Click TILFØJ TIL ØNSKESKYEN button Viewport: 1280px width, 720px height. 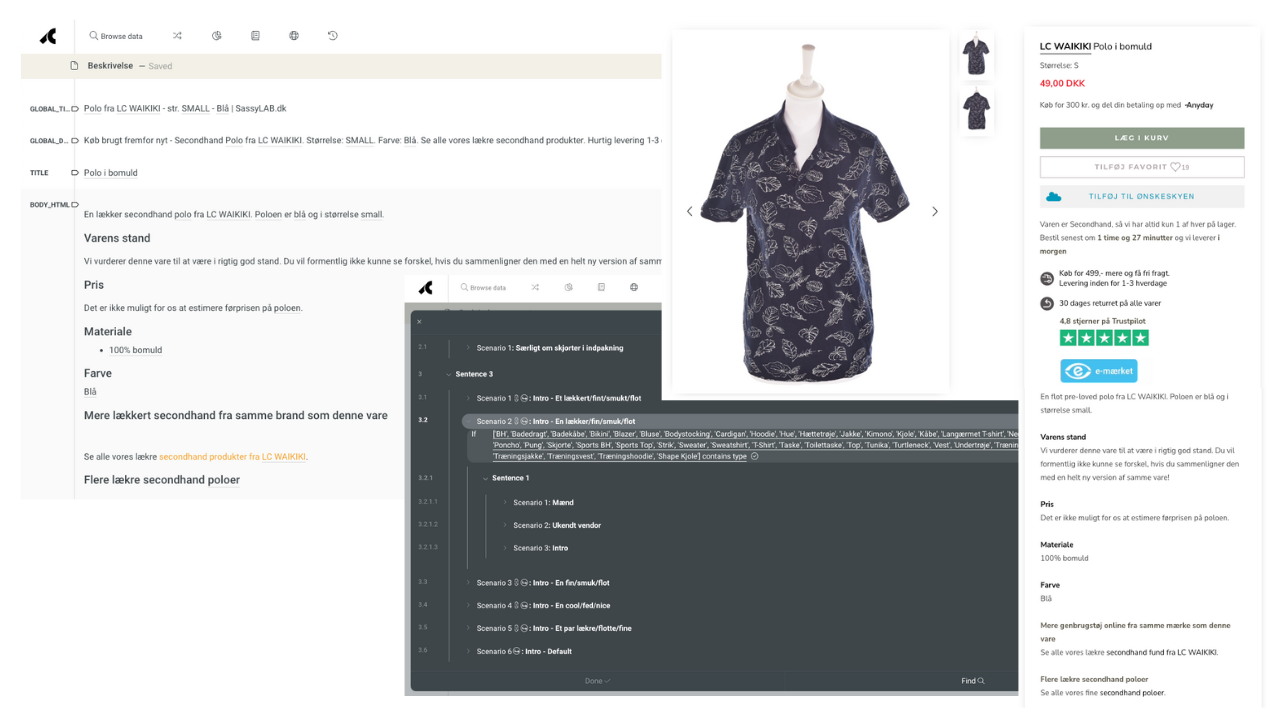[x=1142, y=197]
